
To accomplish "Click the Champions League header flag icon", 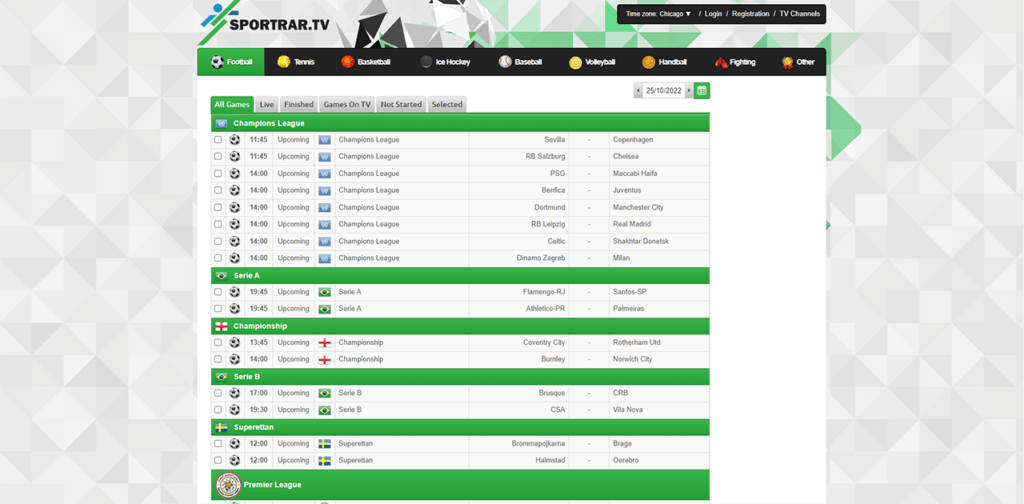I will click(x=221, y=123).
